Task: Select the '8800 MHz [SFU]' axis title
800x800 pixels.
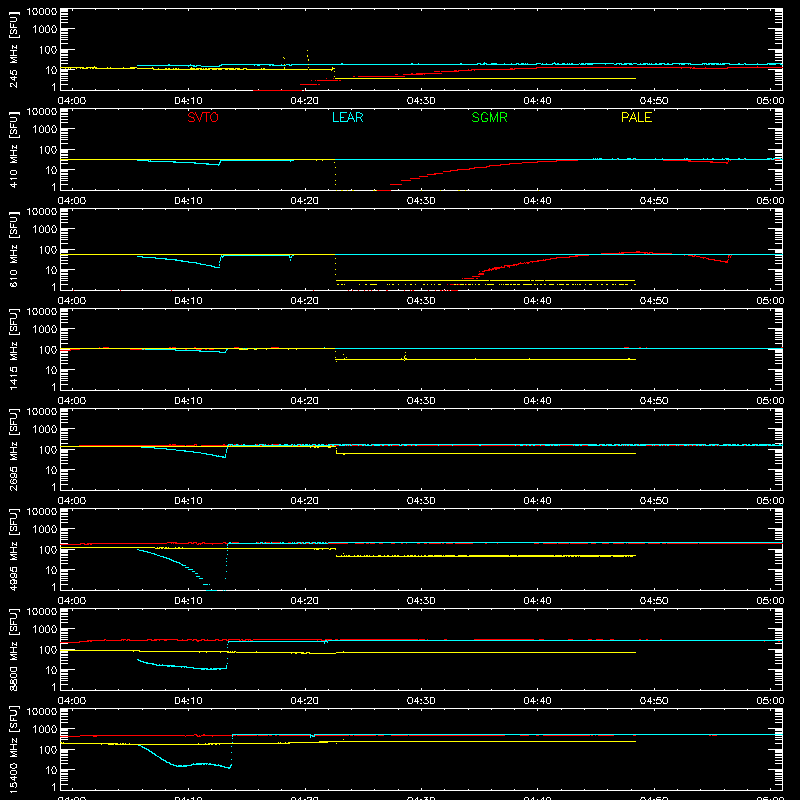Action: pyautogui.click(x=13, y=649)
